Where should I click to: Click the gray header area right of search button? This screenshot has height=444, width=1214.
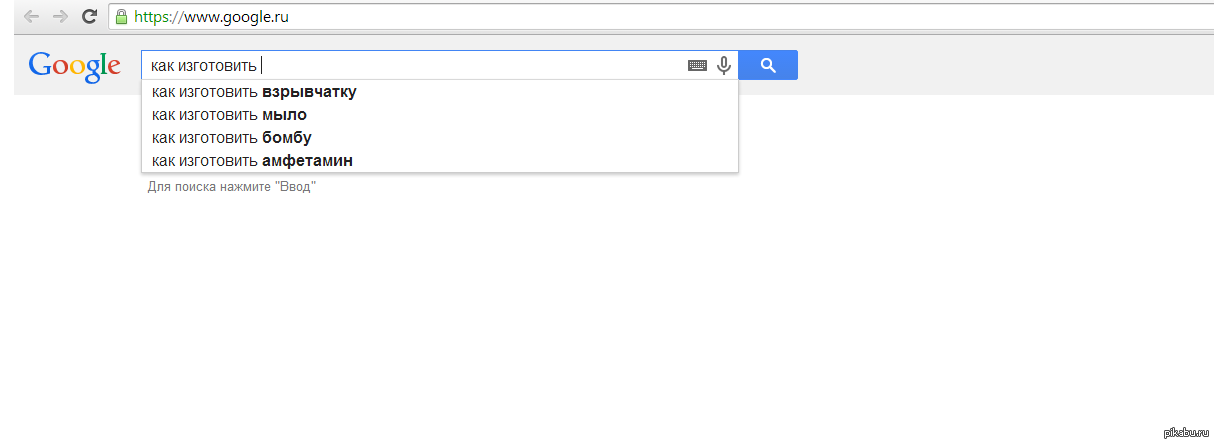[x=1000, y=66]
